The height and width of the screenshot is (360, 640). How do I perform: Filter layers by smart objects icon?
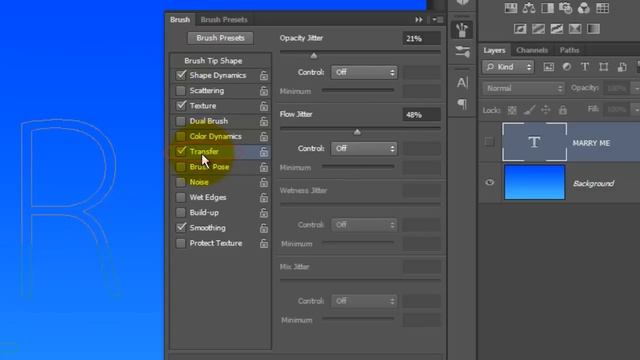click(x=622, y=67)
